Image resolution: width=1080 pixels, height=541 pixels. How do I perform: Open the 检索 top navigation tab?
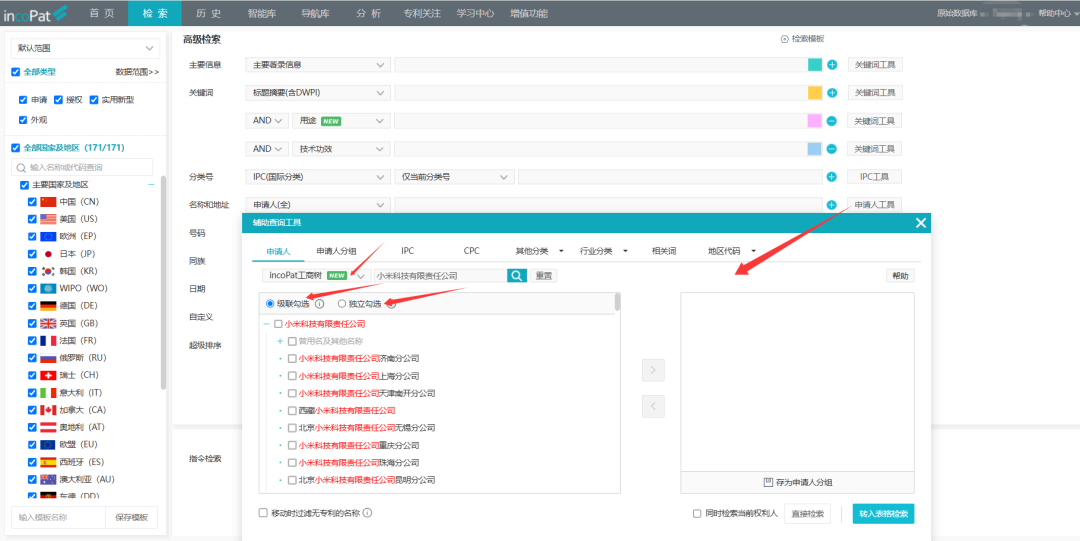click(x=155, y=13)
